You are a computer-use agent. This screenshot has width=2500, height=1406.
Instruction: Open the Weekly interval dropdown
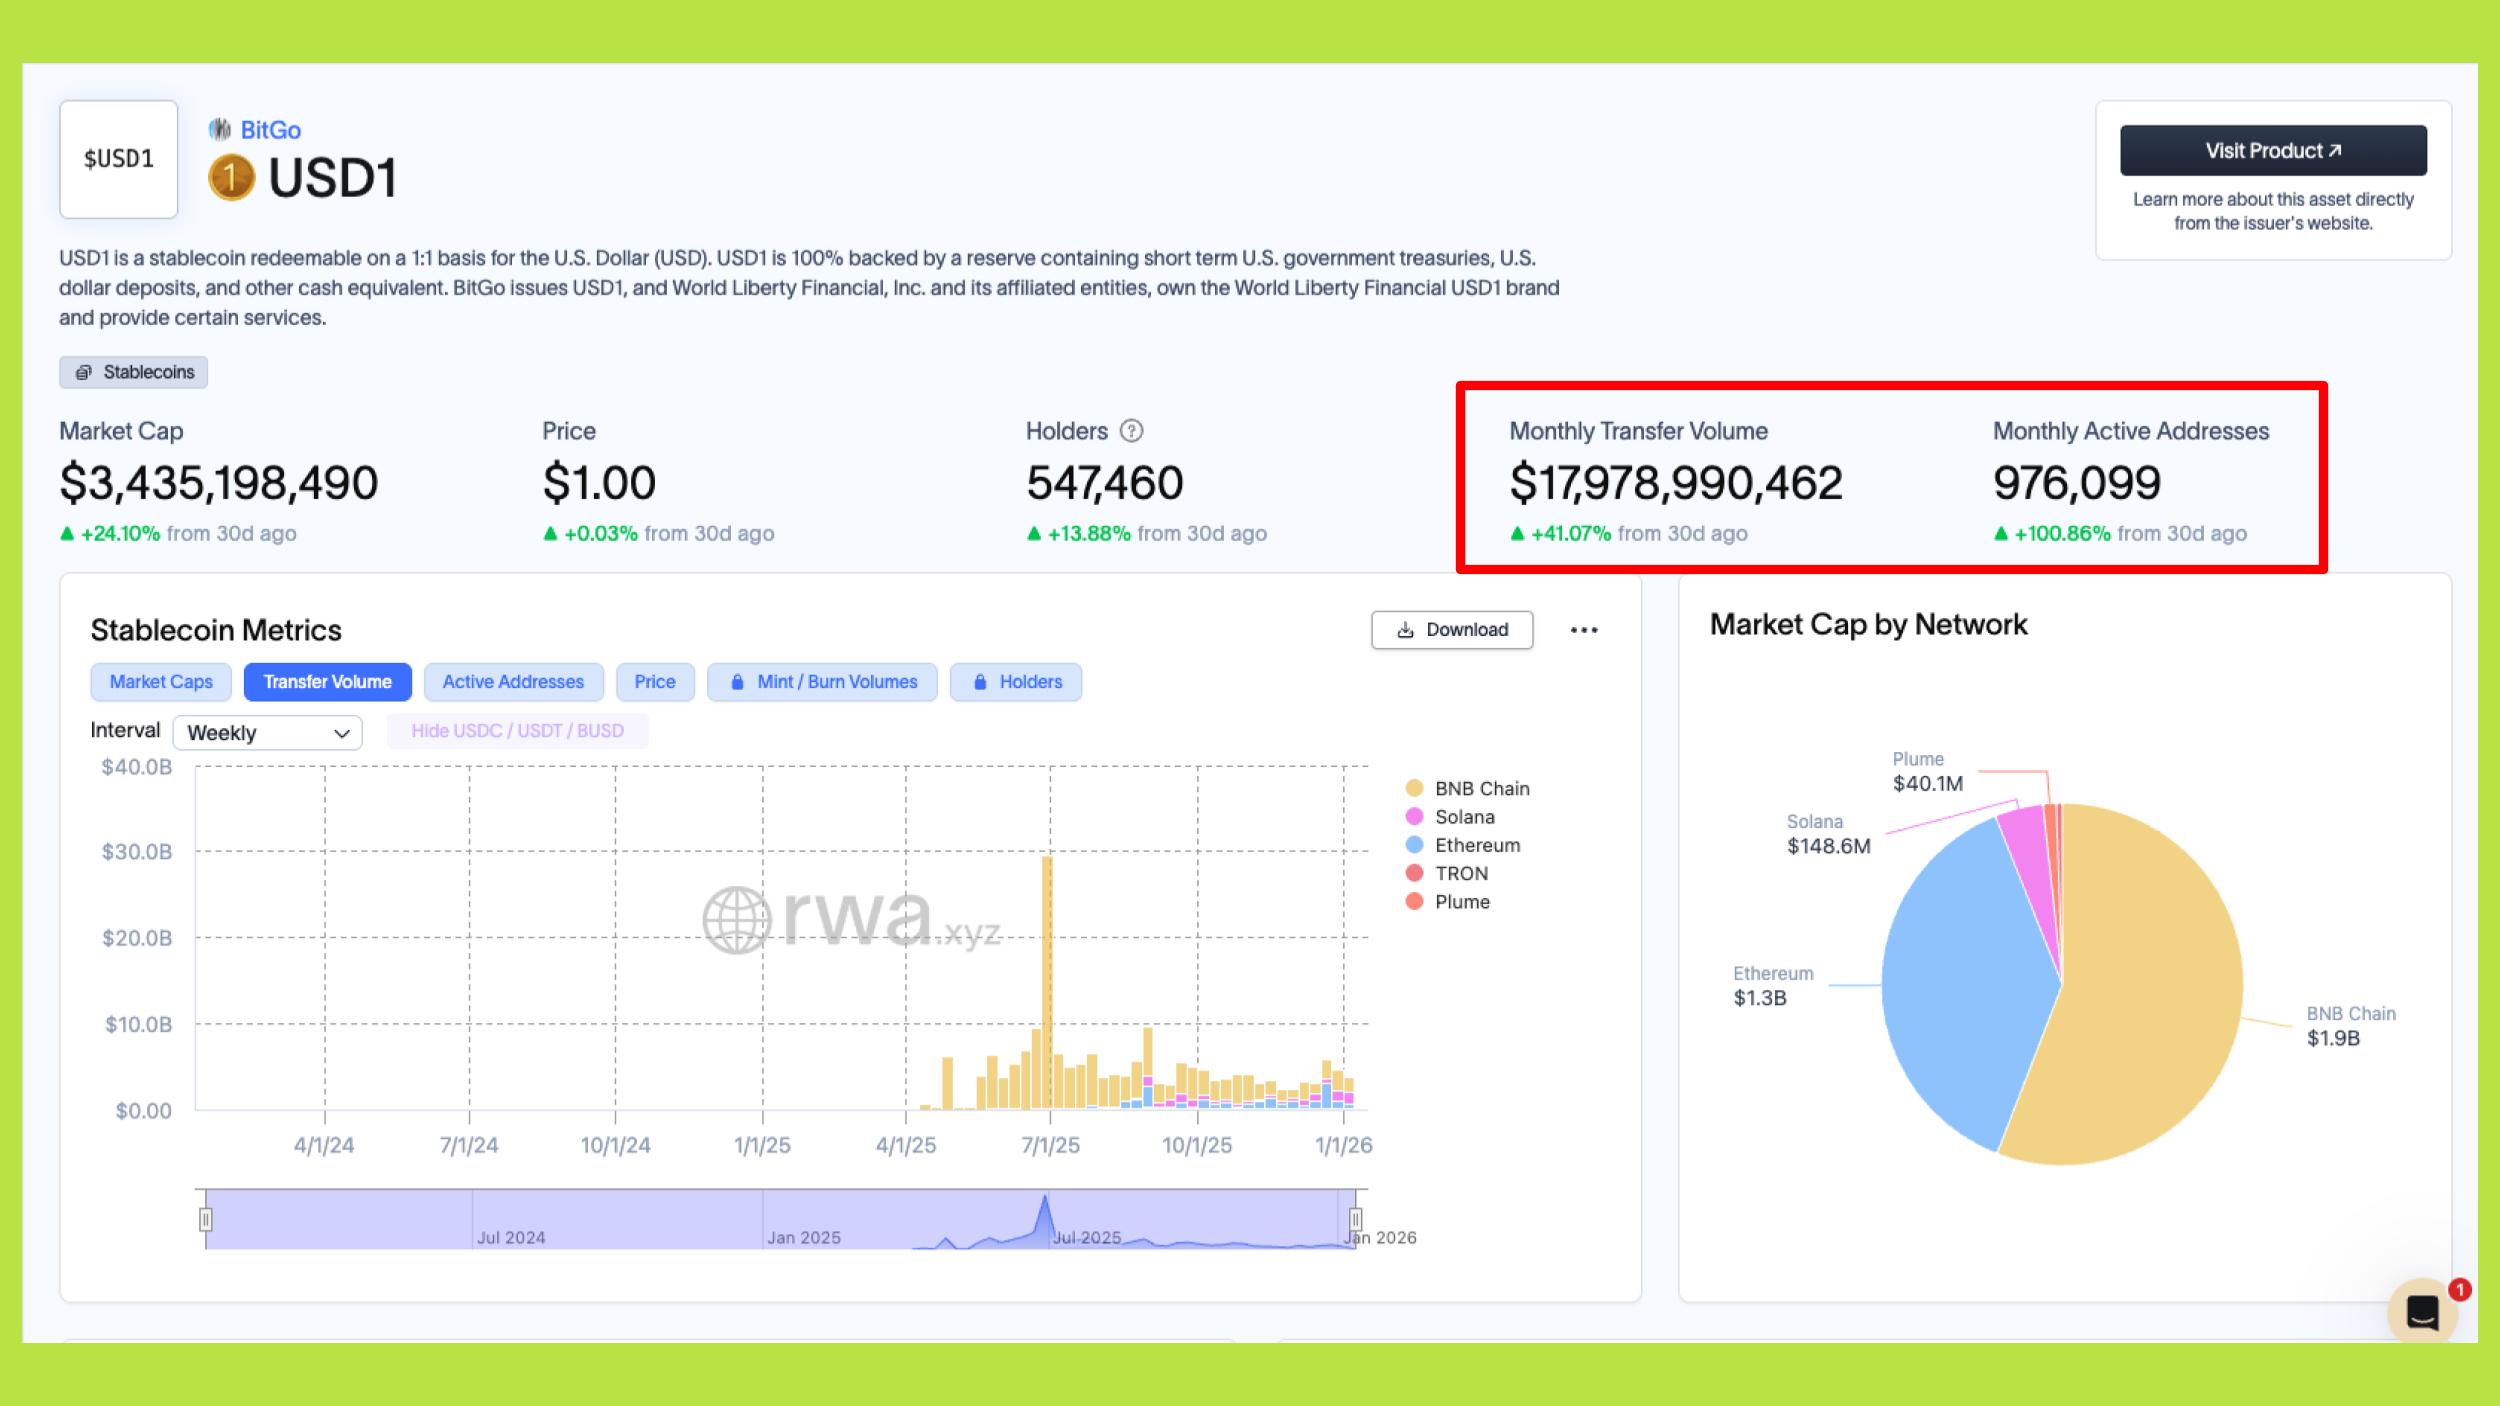coord(267,733)
